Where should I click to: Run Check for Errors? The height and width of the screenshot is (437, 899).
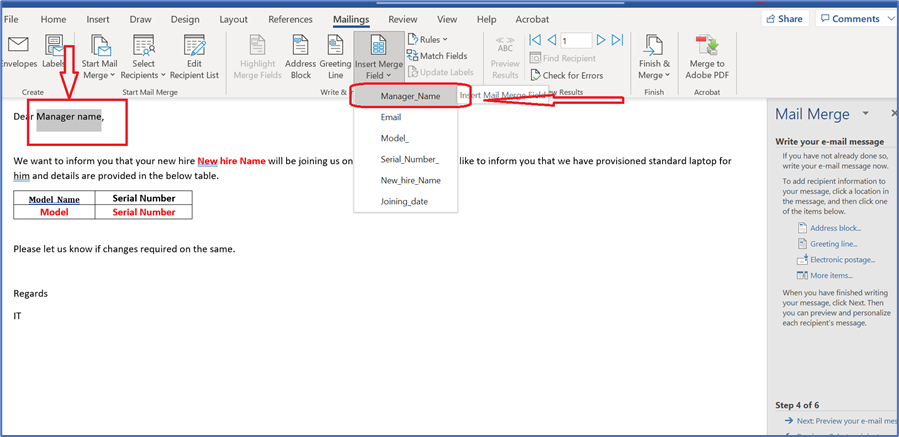(566, 75)
